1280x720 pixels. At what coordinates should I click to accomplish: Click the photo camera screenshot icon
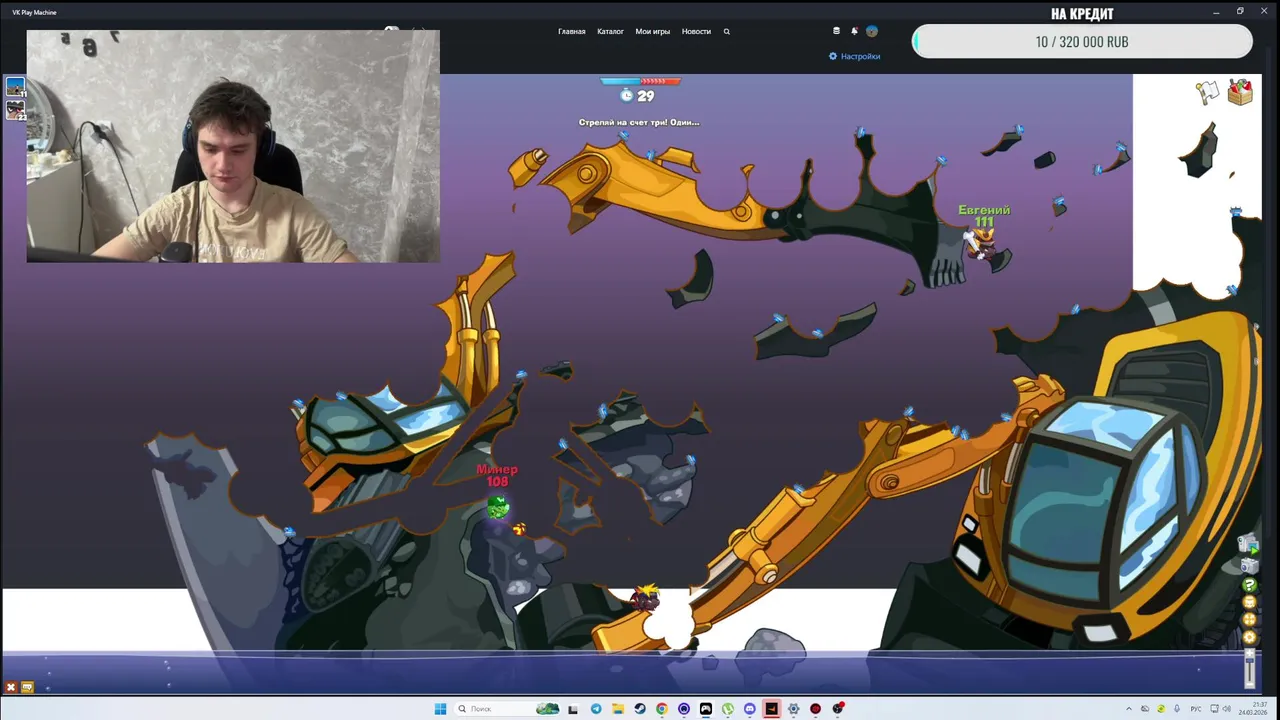click(x=1249, y=566)
